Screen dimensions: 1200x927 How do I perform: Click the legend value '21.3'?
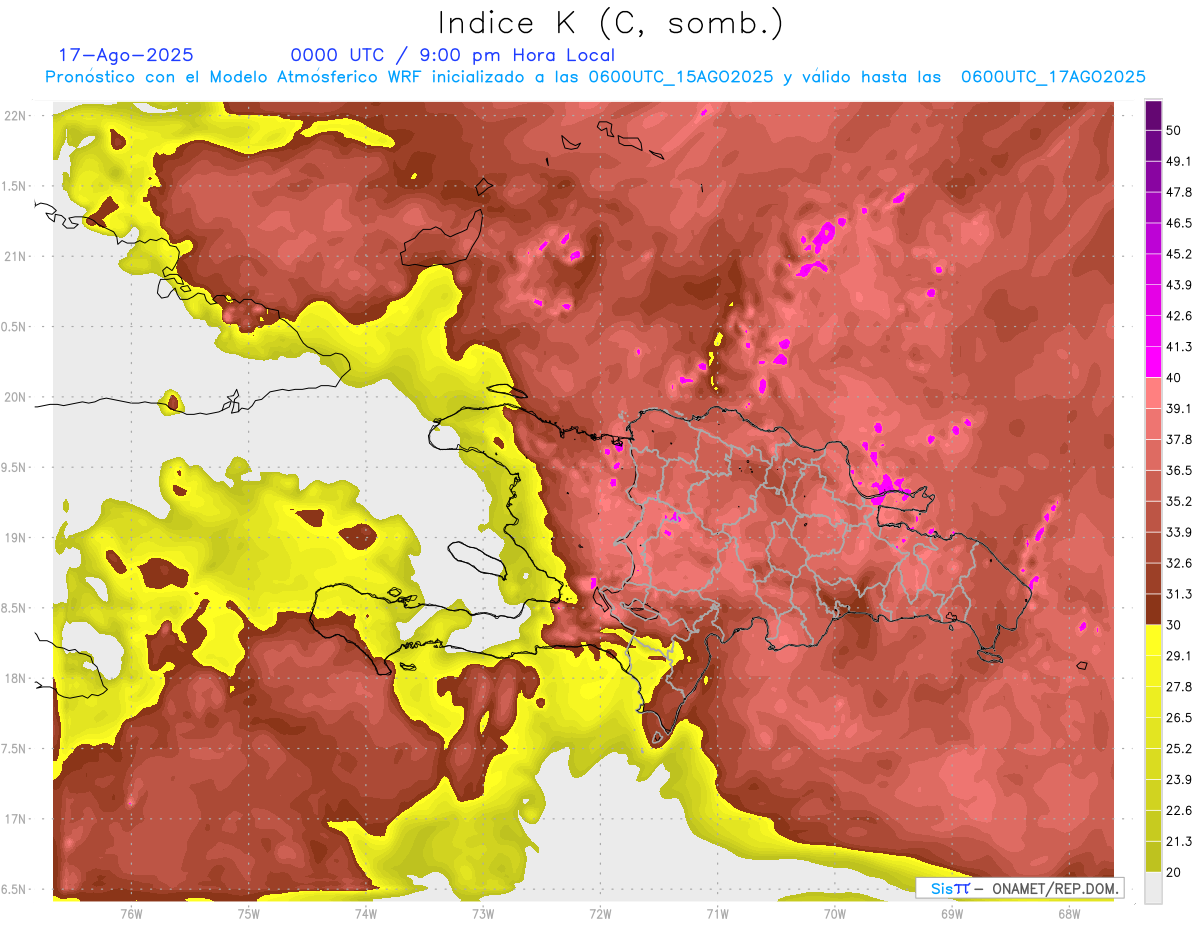point(1178,842)
